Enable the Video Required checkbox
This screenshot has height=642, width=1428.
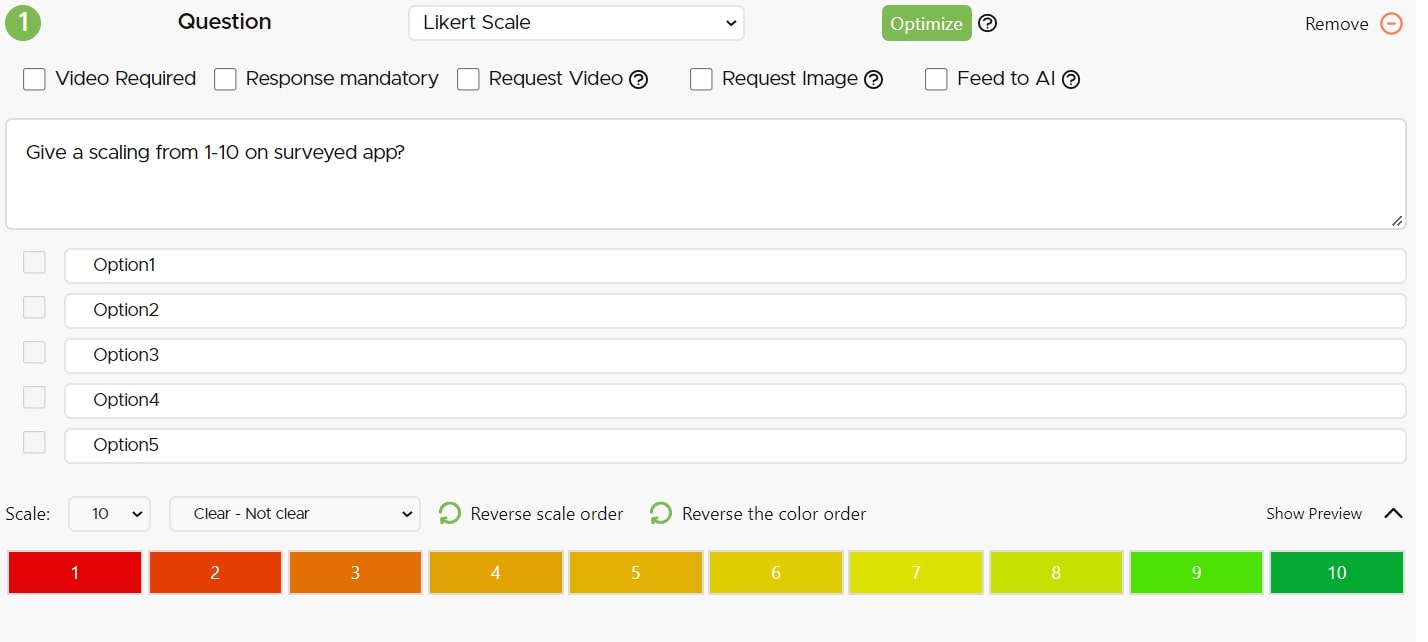click(x=35, y=79)
